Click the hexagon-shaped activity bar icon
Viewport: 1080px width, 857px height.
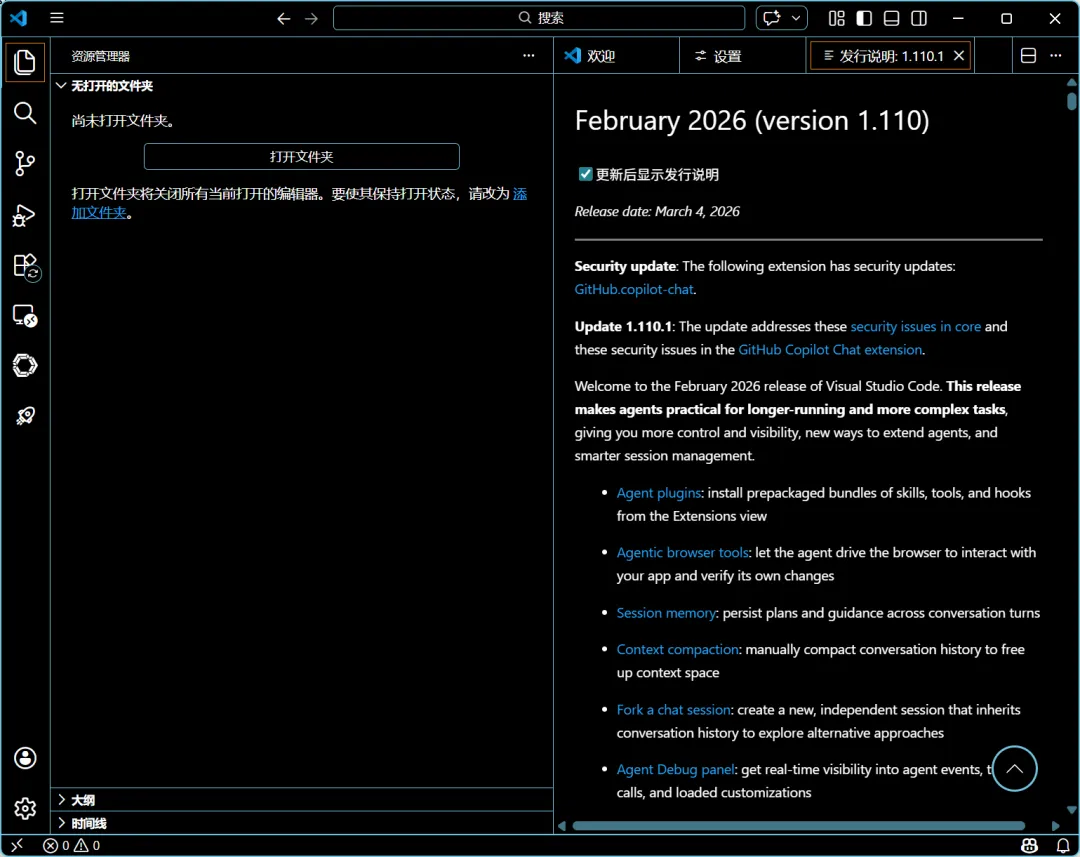point(25,366)
